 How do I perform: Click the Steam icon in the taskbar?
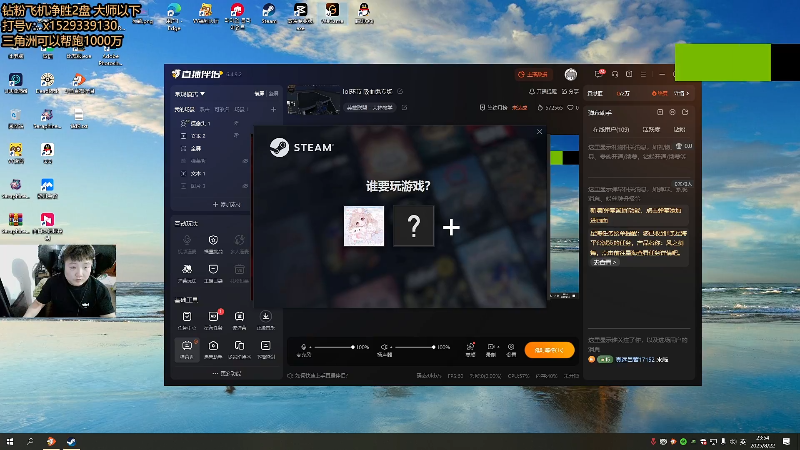coord(71,441)
